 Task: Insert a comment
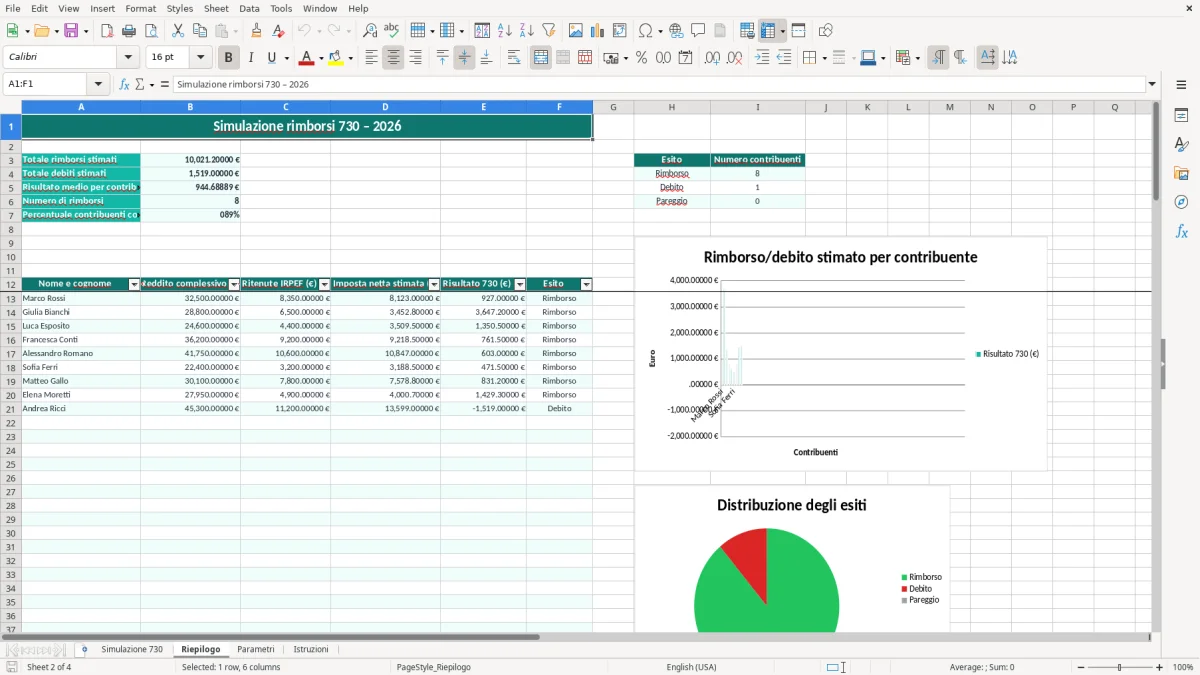tap(699, 31)
